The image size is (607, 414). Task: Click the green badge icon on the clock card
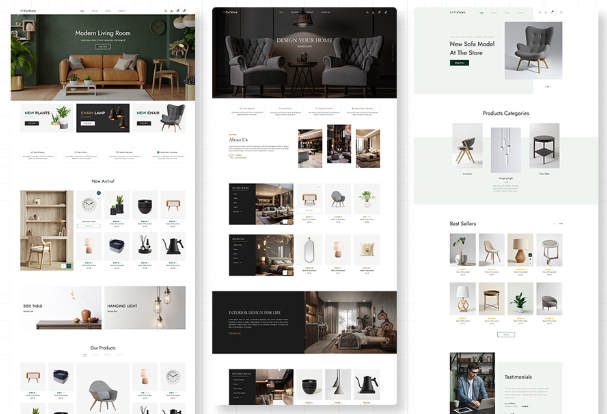pos(99,193)
